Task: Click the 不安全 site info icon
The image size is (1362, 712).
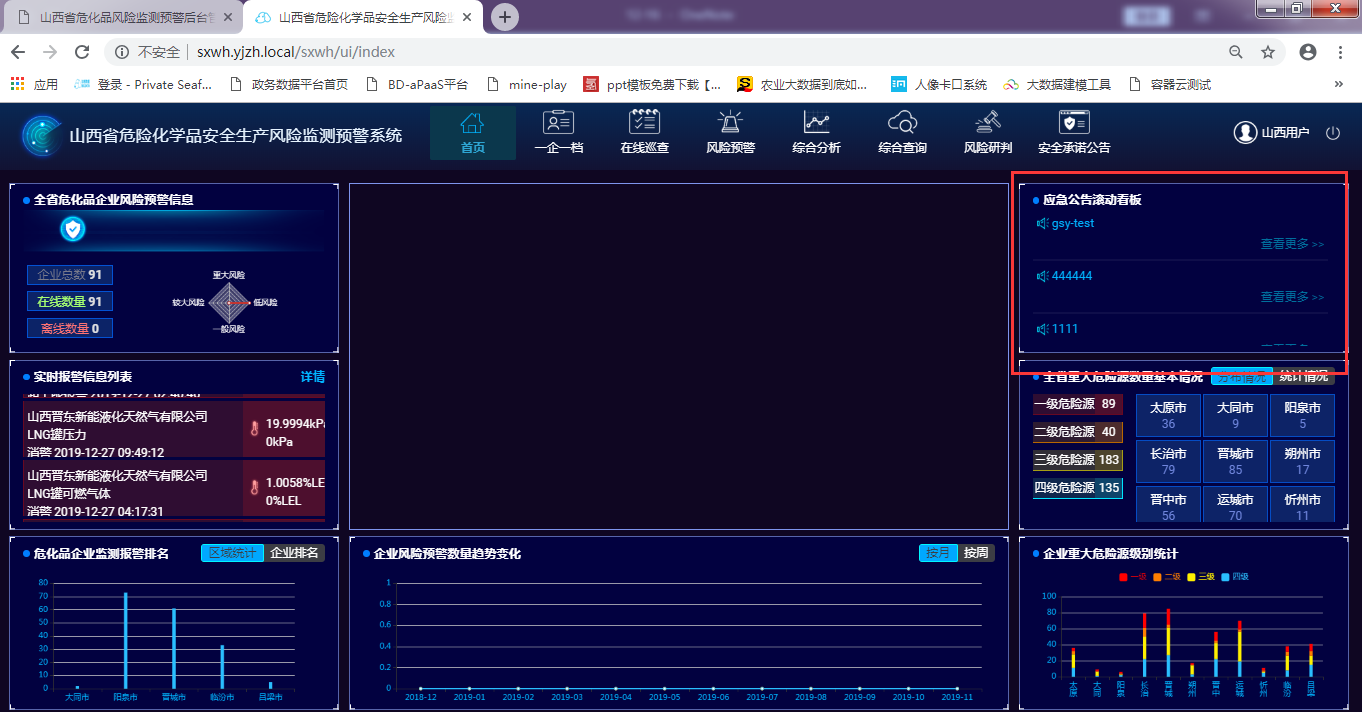Action: tap(121, 52)
